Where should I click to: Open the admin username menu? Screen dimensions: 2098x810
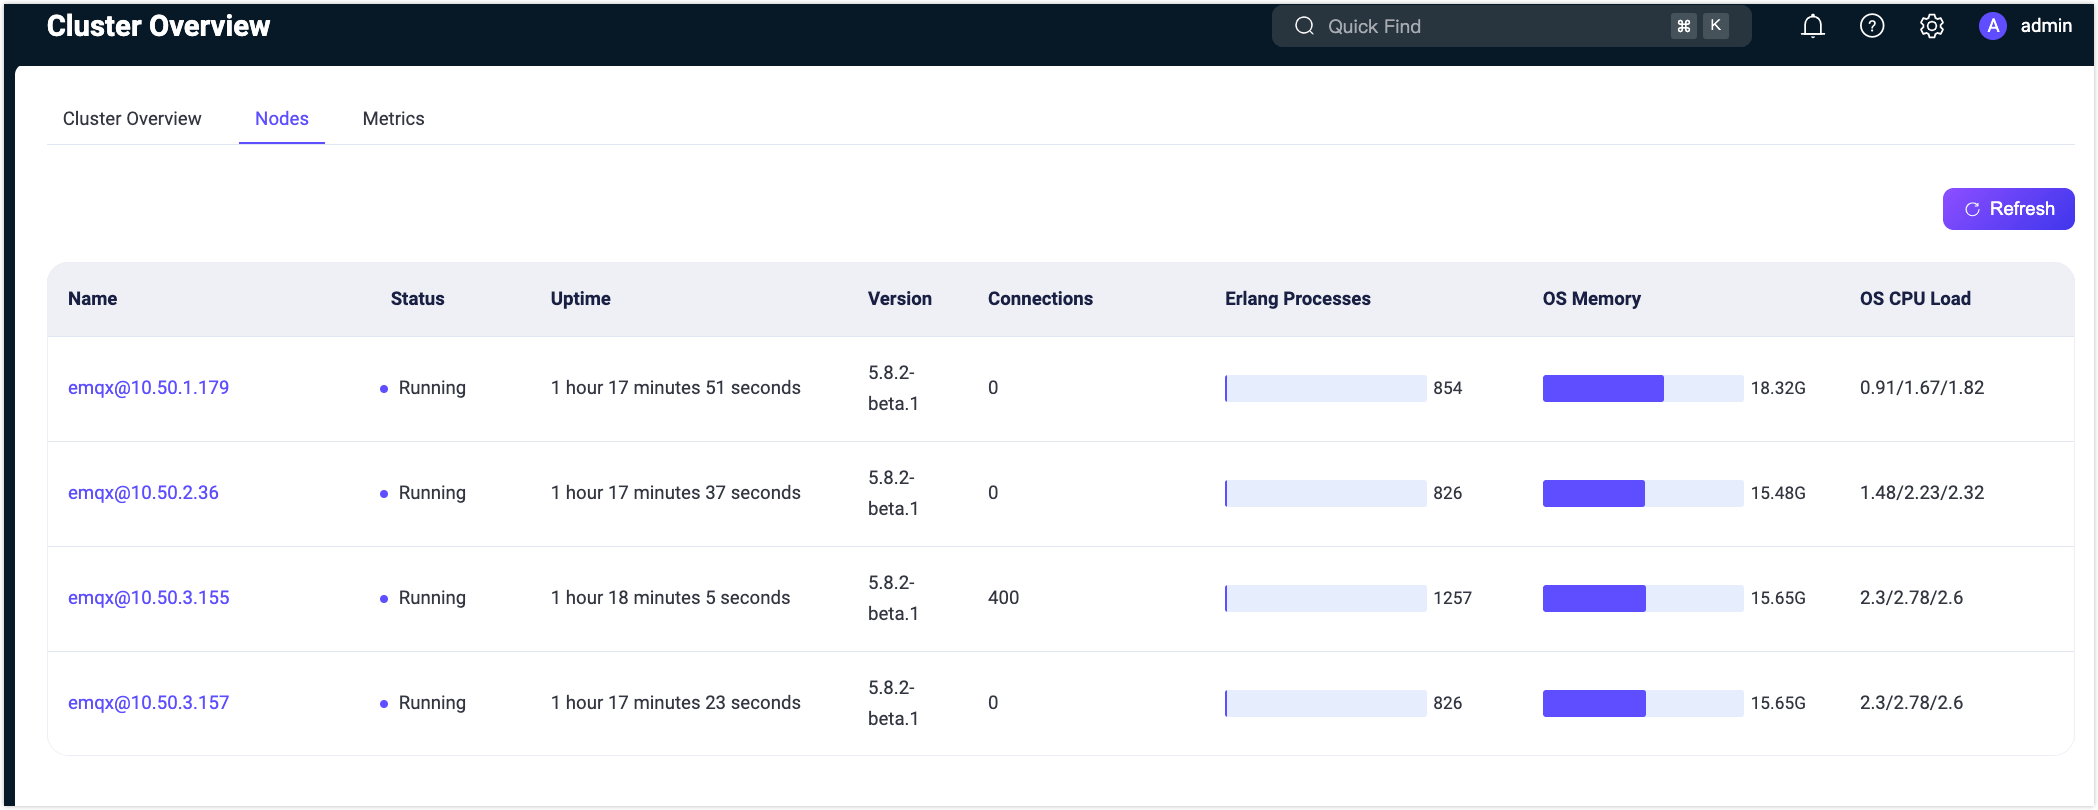pyautogui.click(x=2046, y=27)
